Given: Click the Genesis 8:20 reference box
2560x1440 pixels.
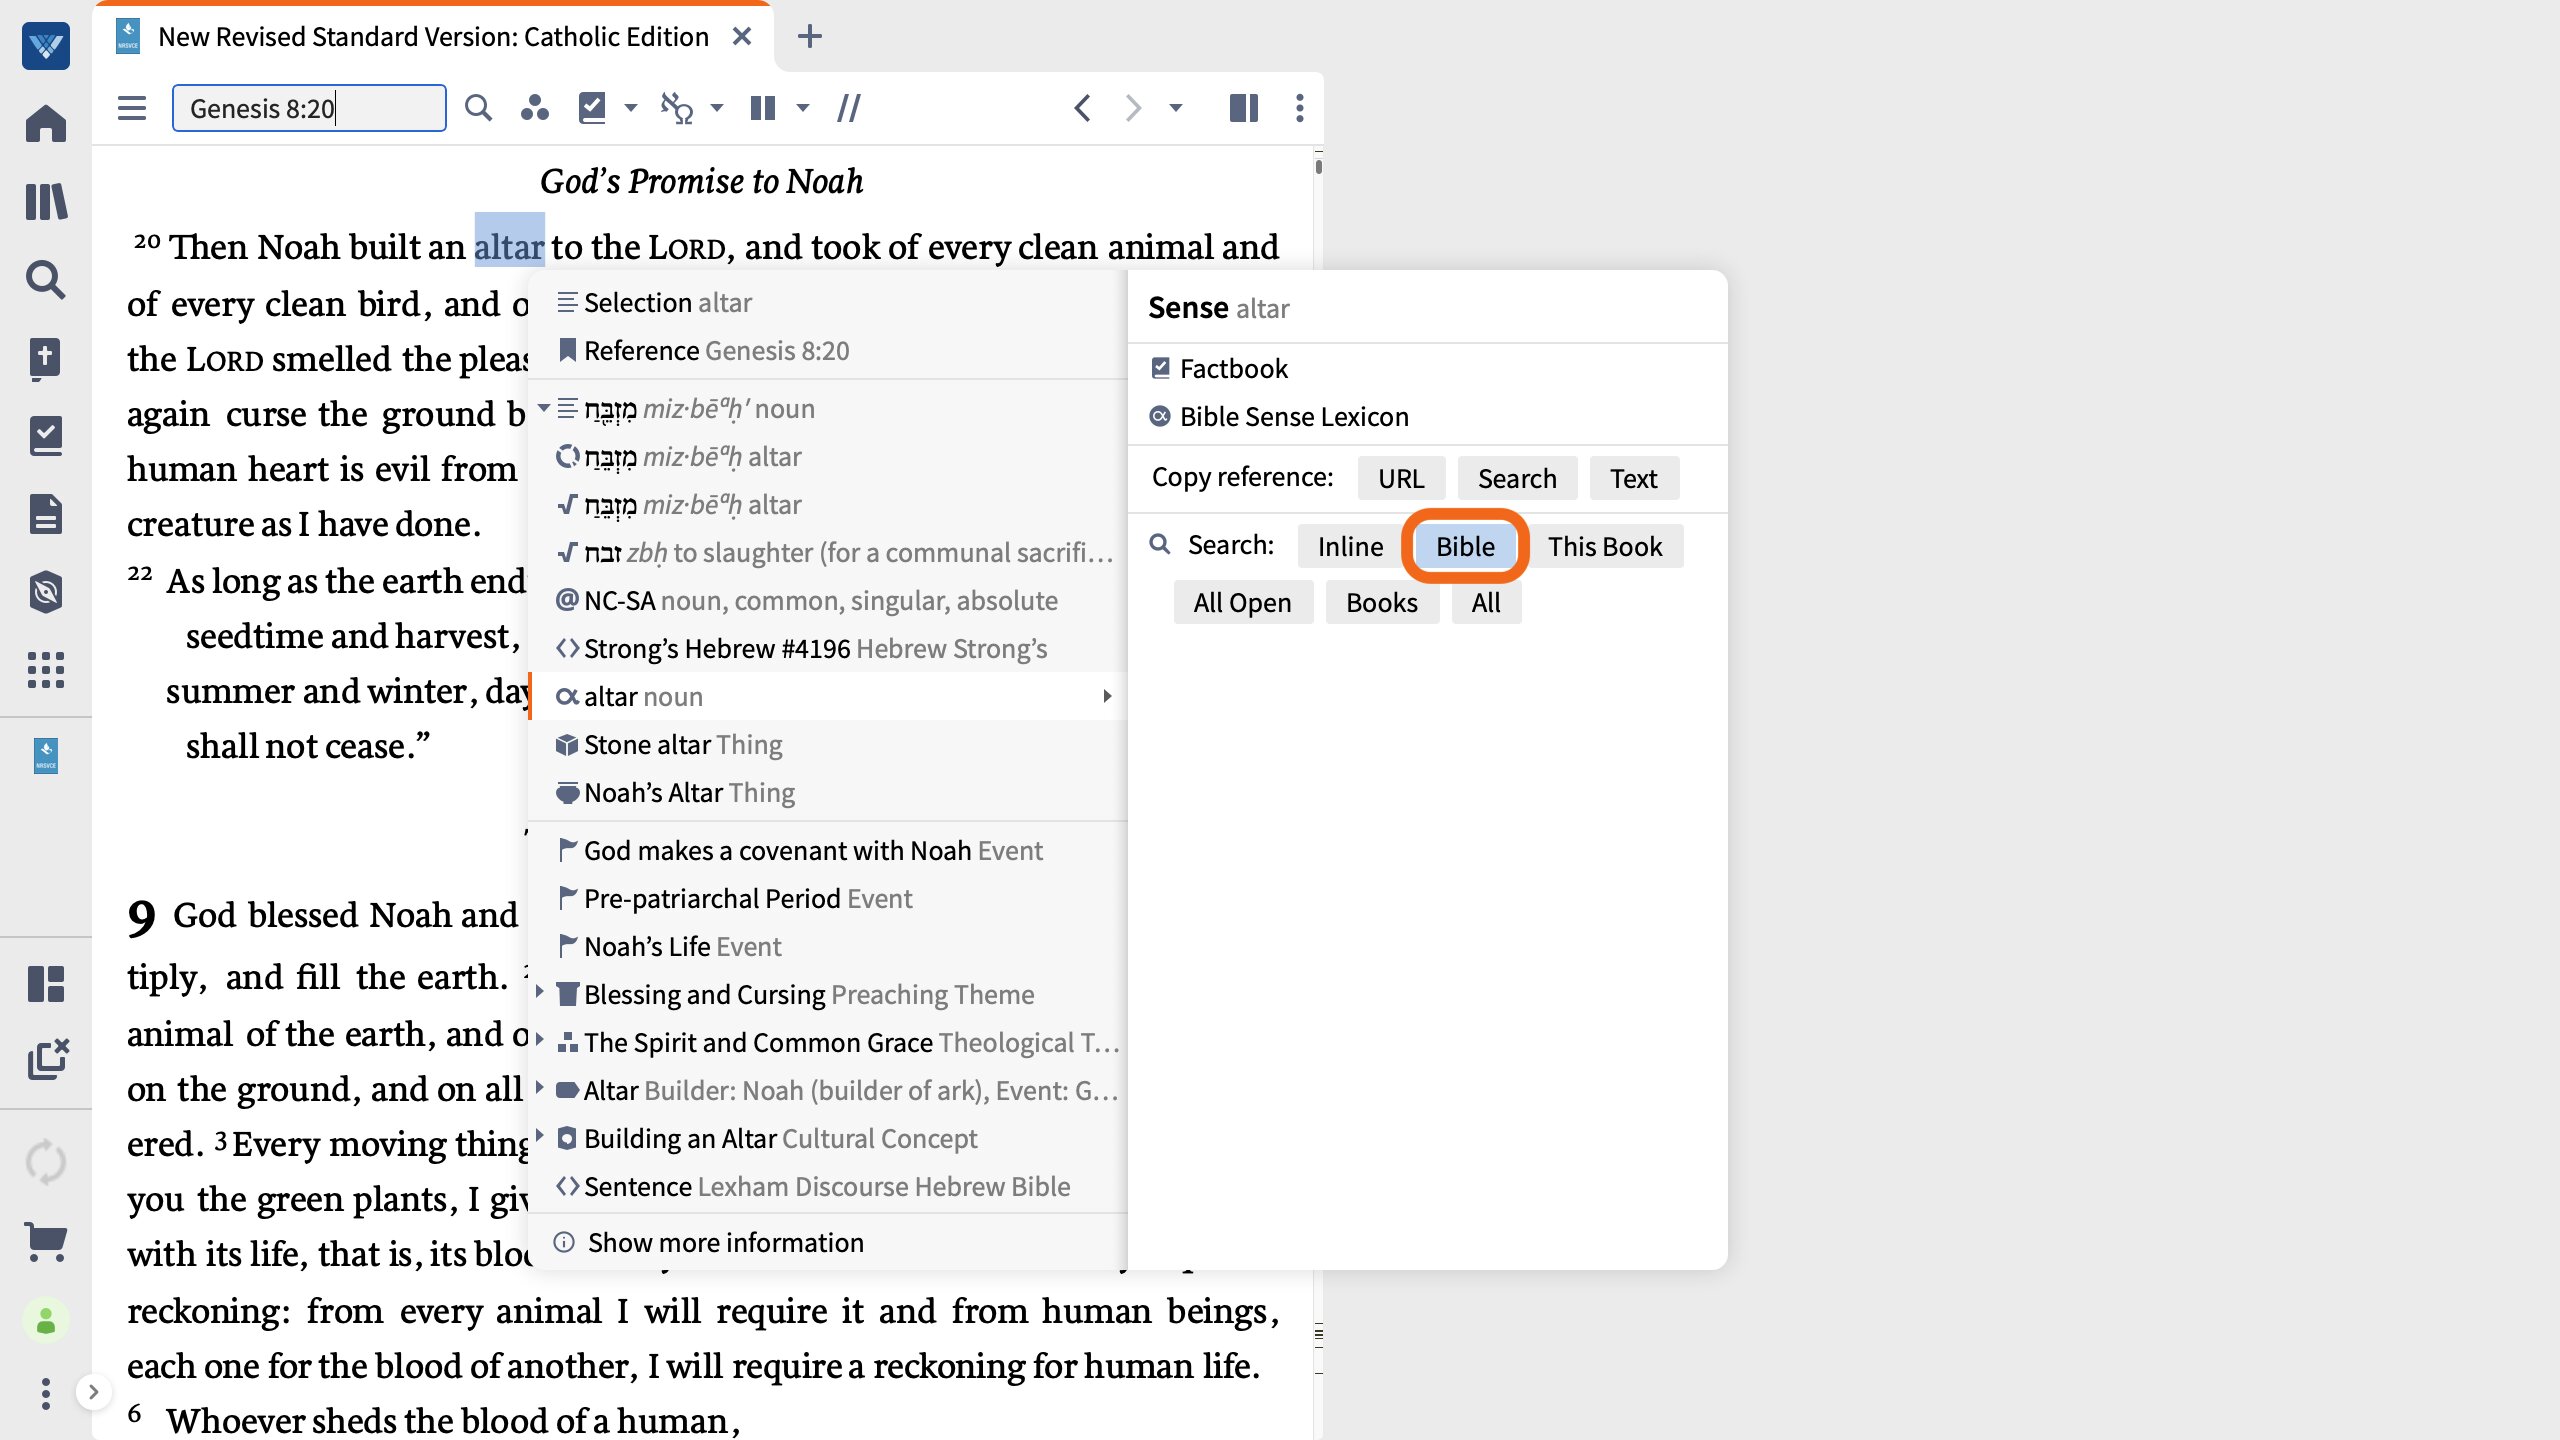Looking at the screenshot, I should click(x=309, y=108).
